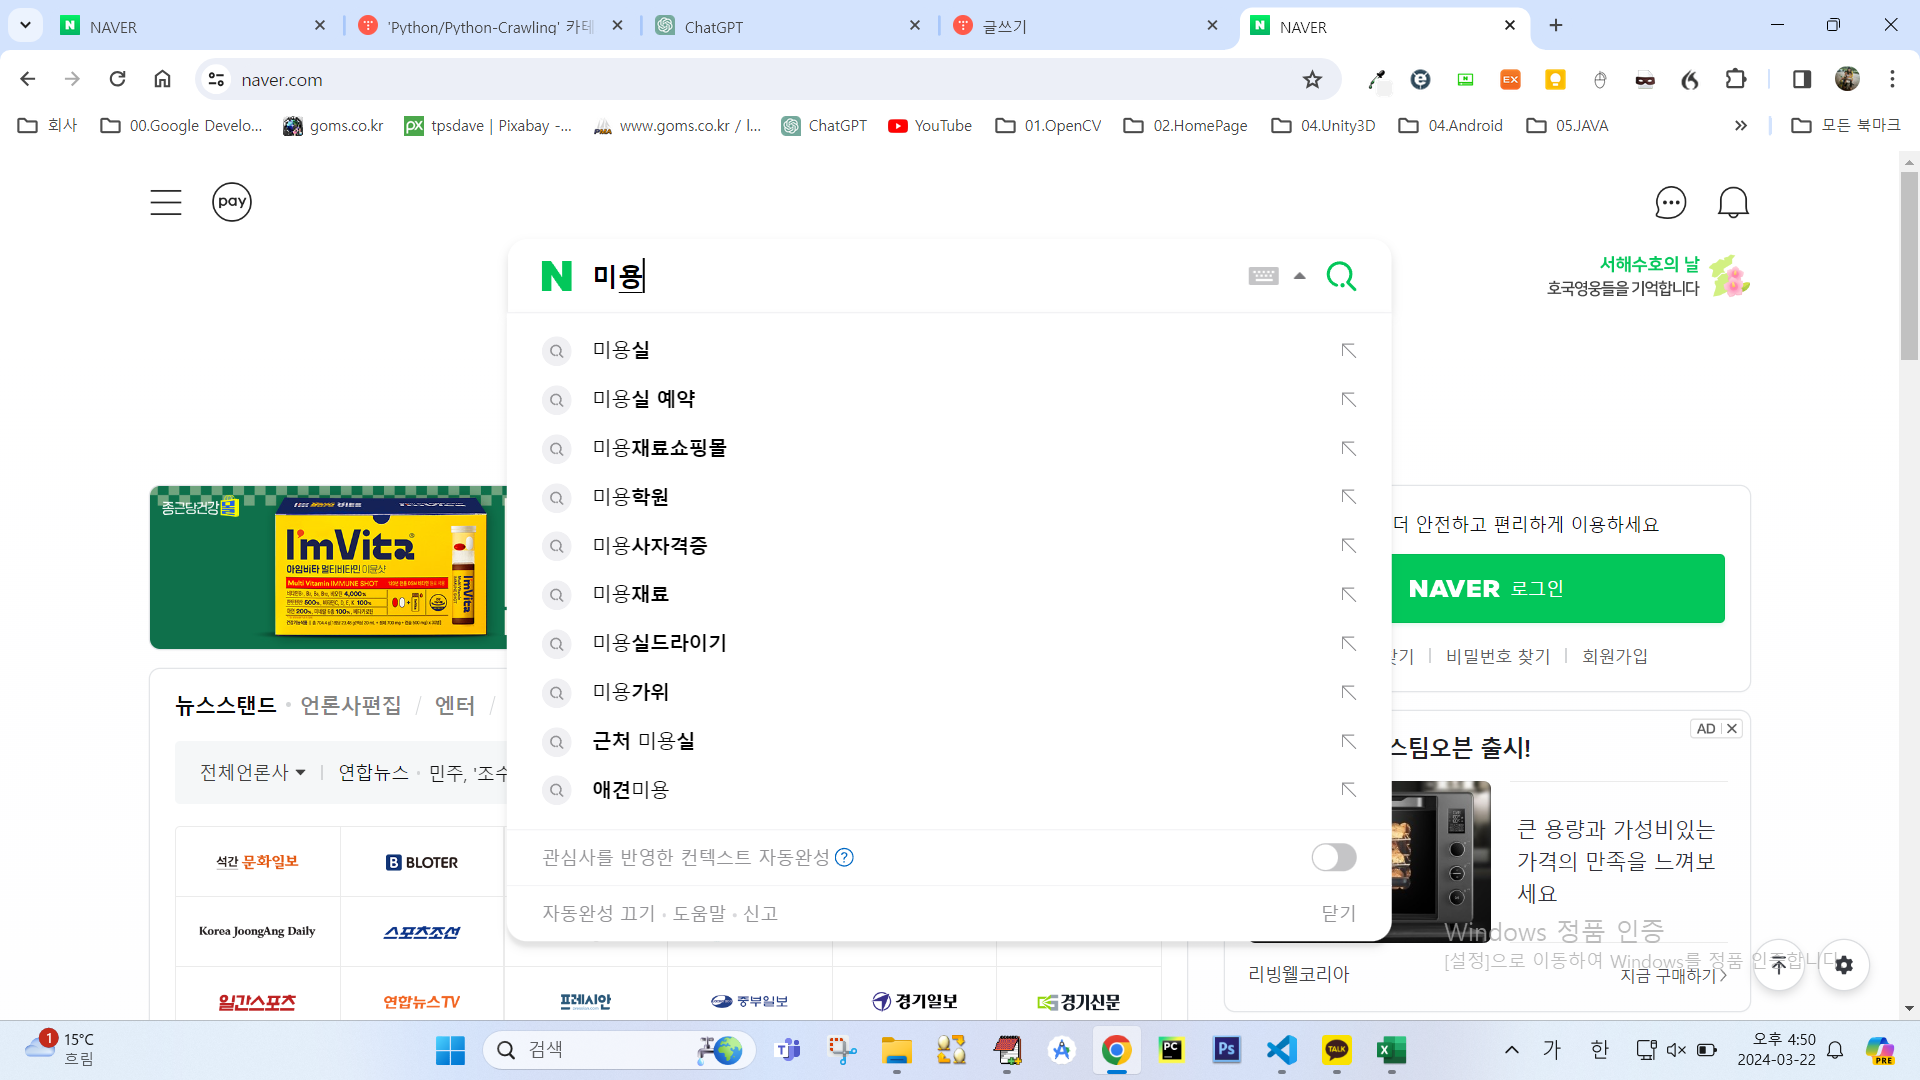This screenshot has height=1080, width=1920.
Task: Toggle the Korean/English IME indicator 한
Action: [1599, 1049]
